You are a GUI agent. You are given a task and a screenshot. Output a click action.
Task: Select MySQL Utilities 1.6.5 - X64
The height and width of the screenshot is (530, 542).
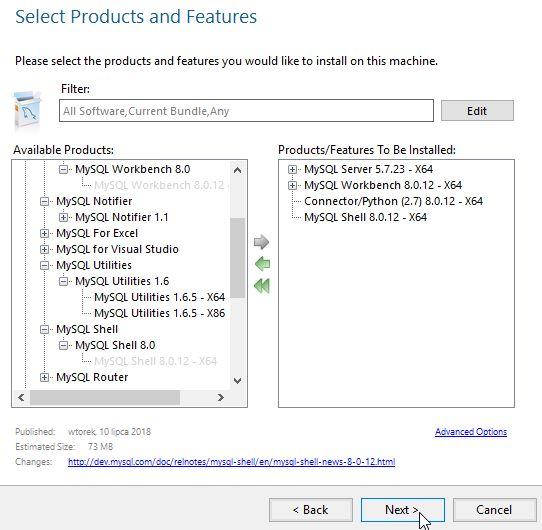(x=159, y=297)
